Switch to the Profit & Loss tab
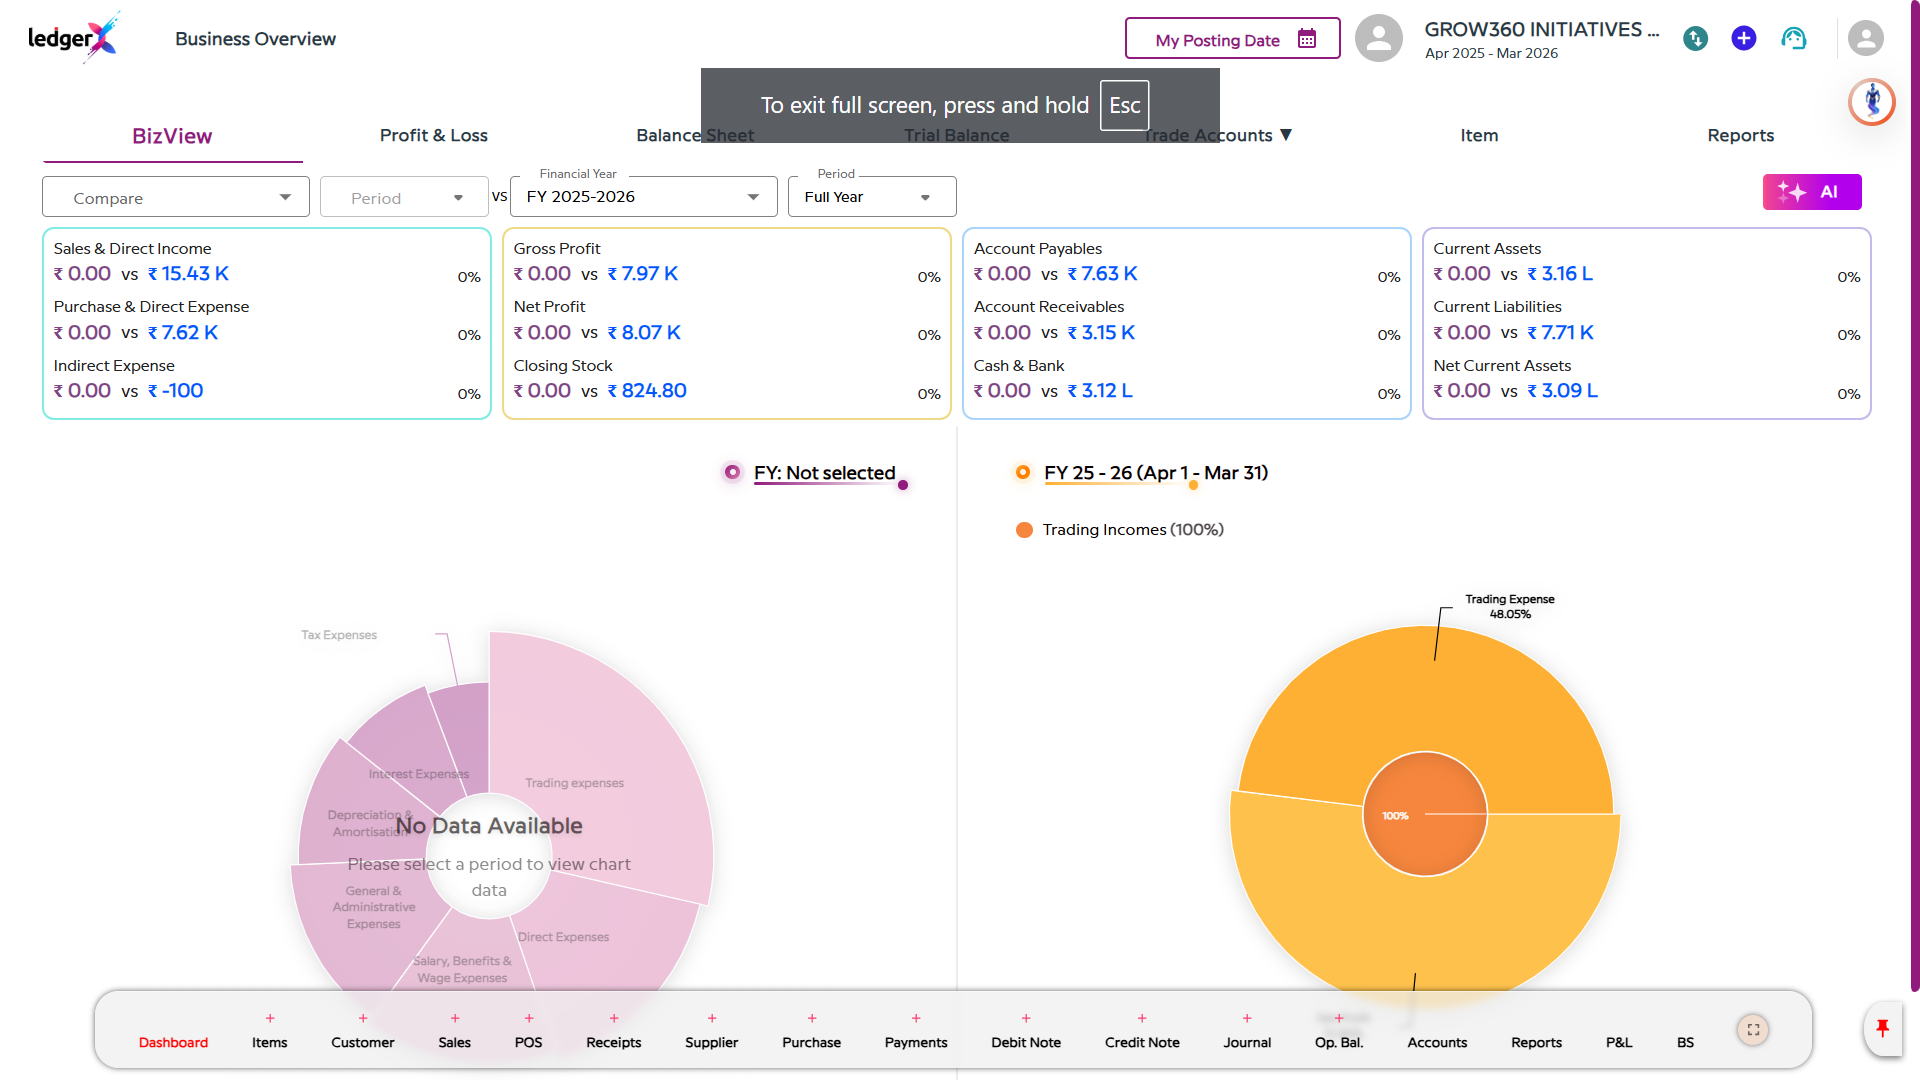Screen dimensions: 1920x1080 pos(434,135)
